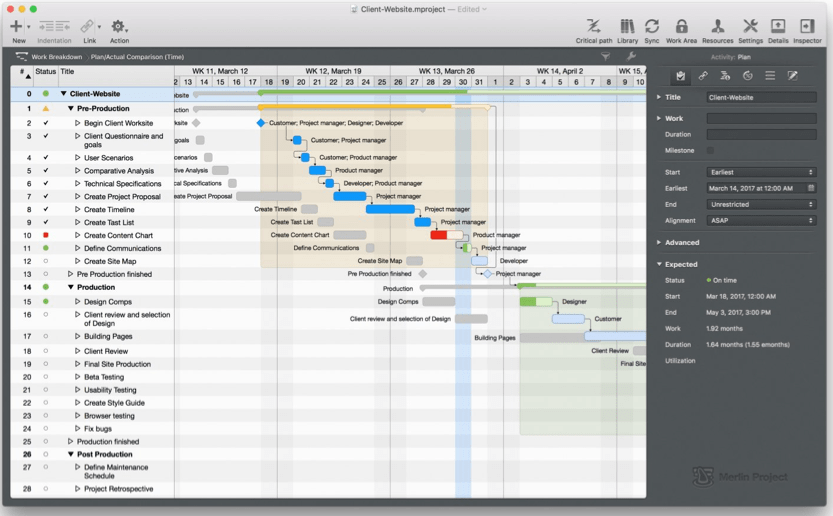Open the Settings tools icon

750,26
